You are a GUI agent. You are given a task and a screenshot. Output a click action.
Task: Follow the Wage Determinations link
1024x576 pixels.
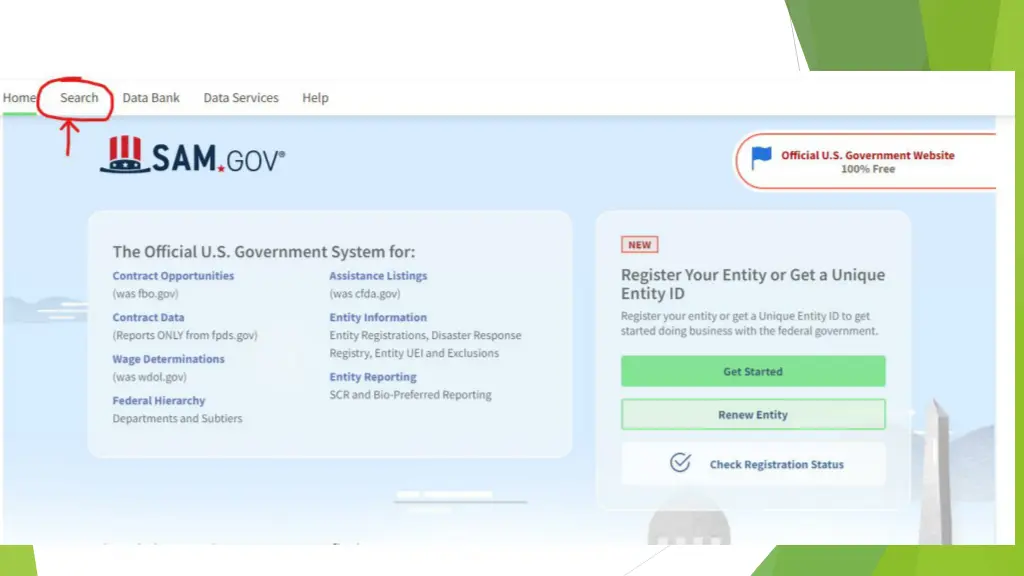168,359
